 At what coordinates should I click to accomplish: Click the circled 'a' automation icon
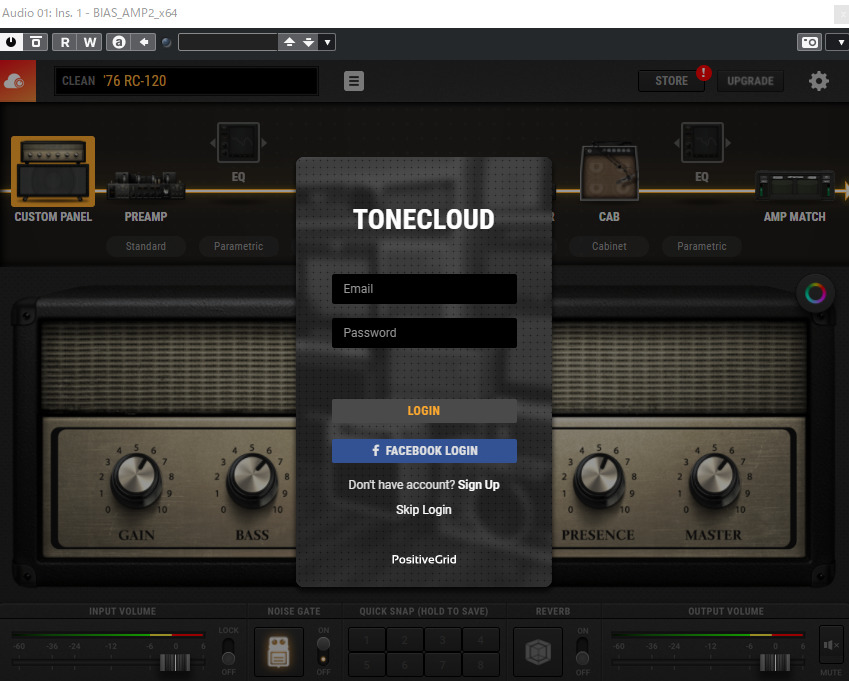pyautogui.click(x=119, y=42)
